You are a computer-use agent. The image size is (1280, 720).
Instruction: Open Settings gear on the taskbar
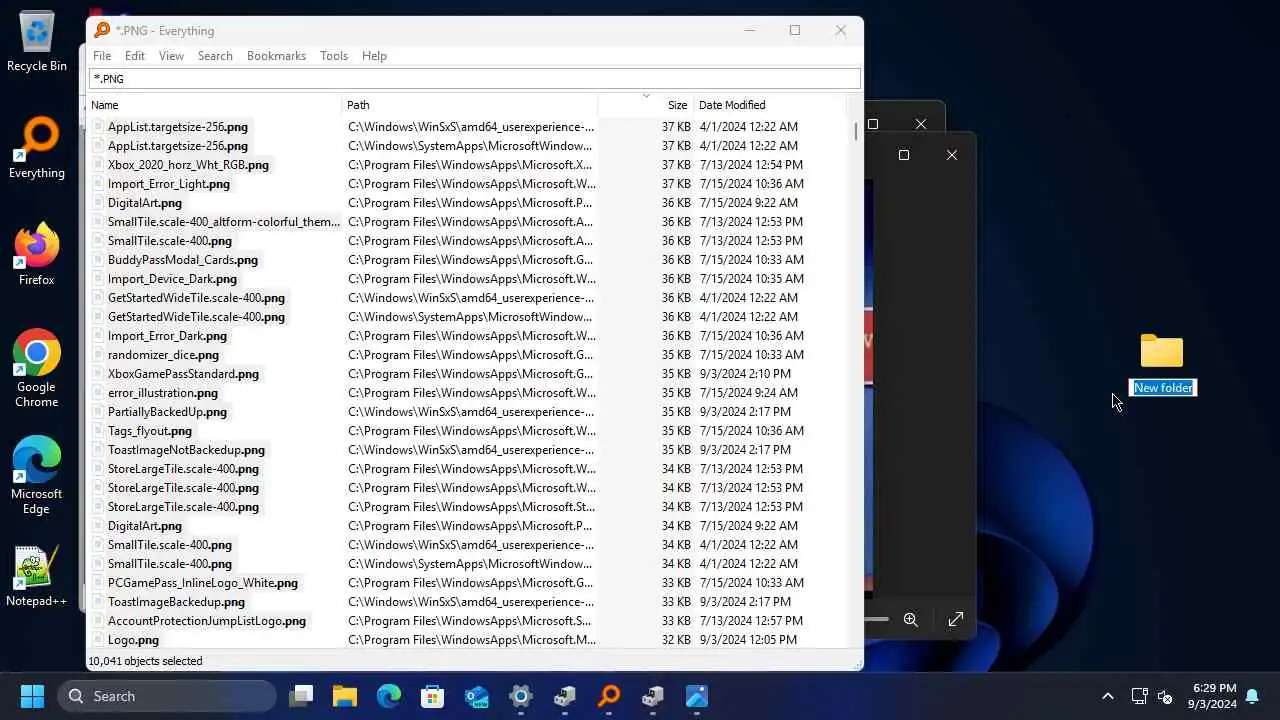coord(521,696)
